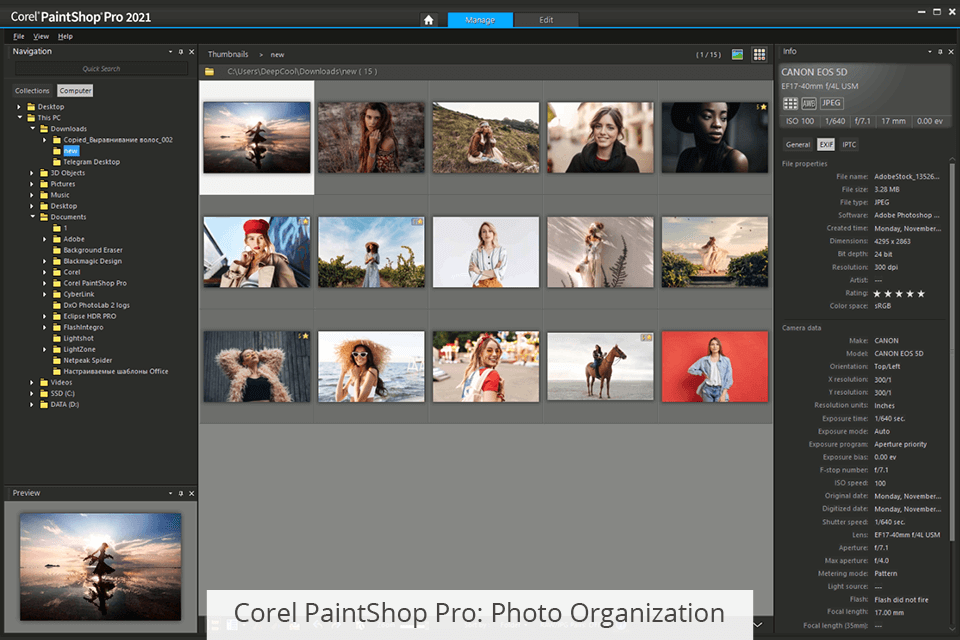960x640 pixels.
Task: Show the Collections view in Navigation
Action: 32,91
